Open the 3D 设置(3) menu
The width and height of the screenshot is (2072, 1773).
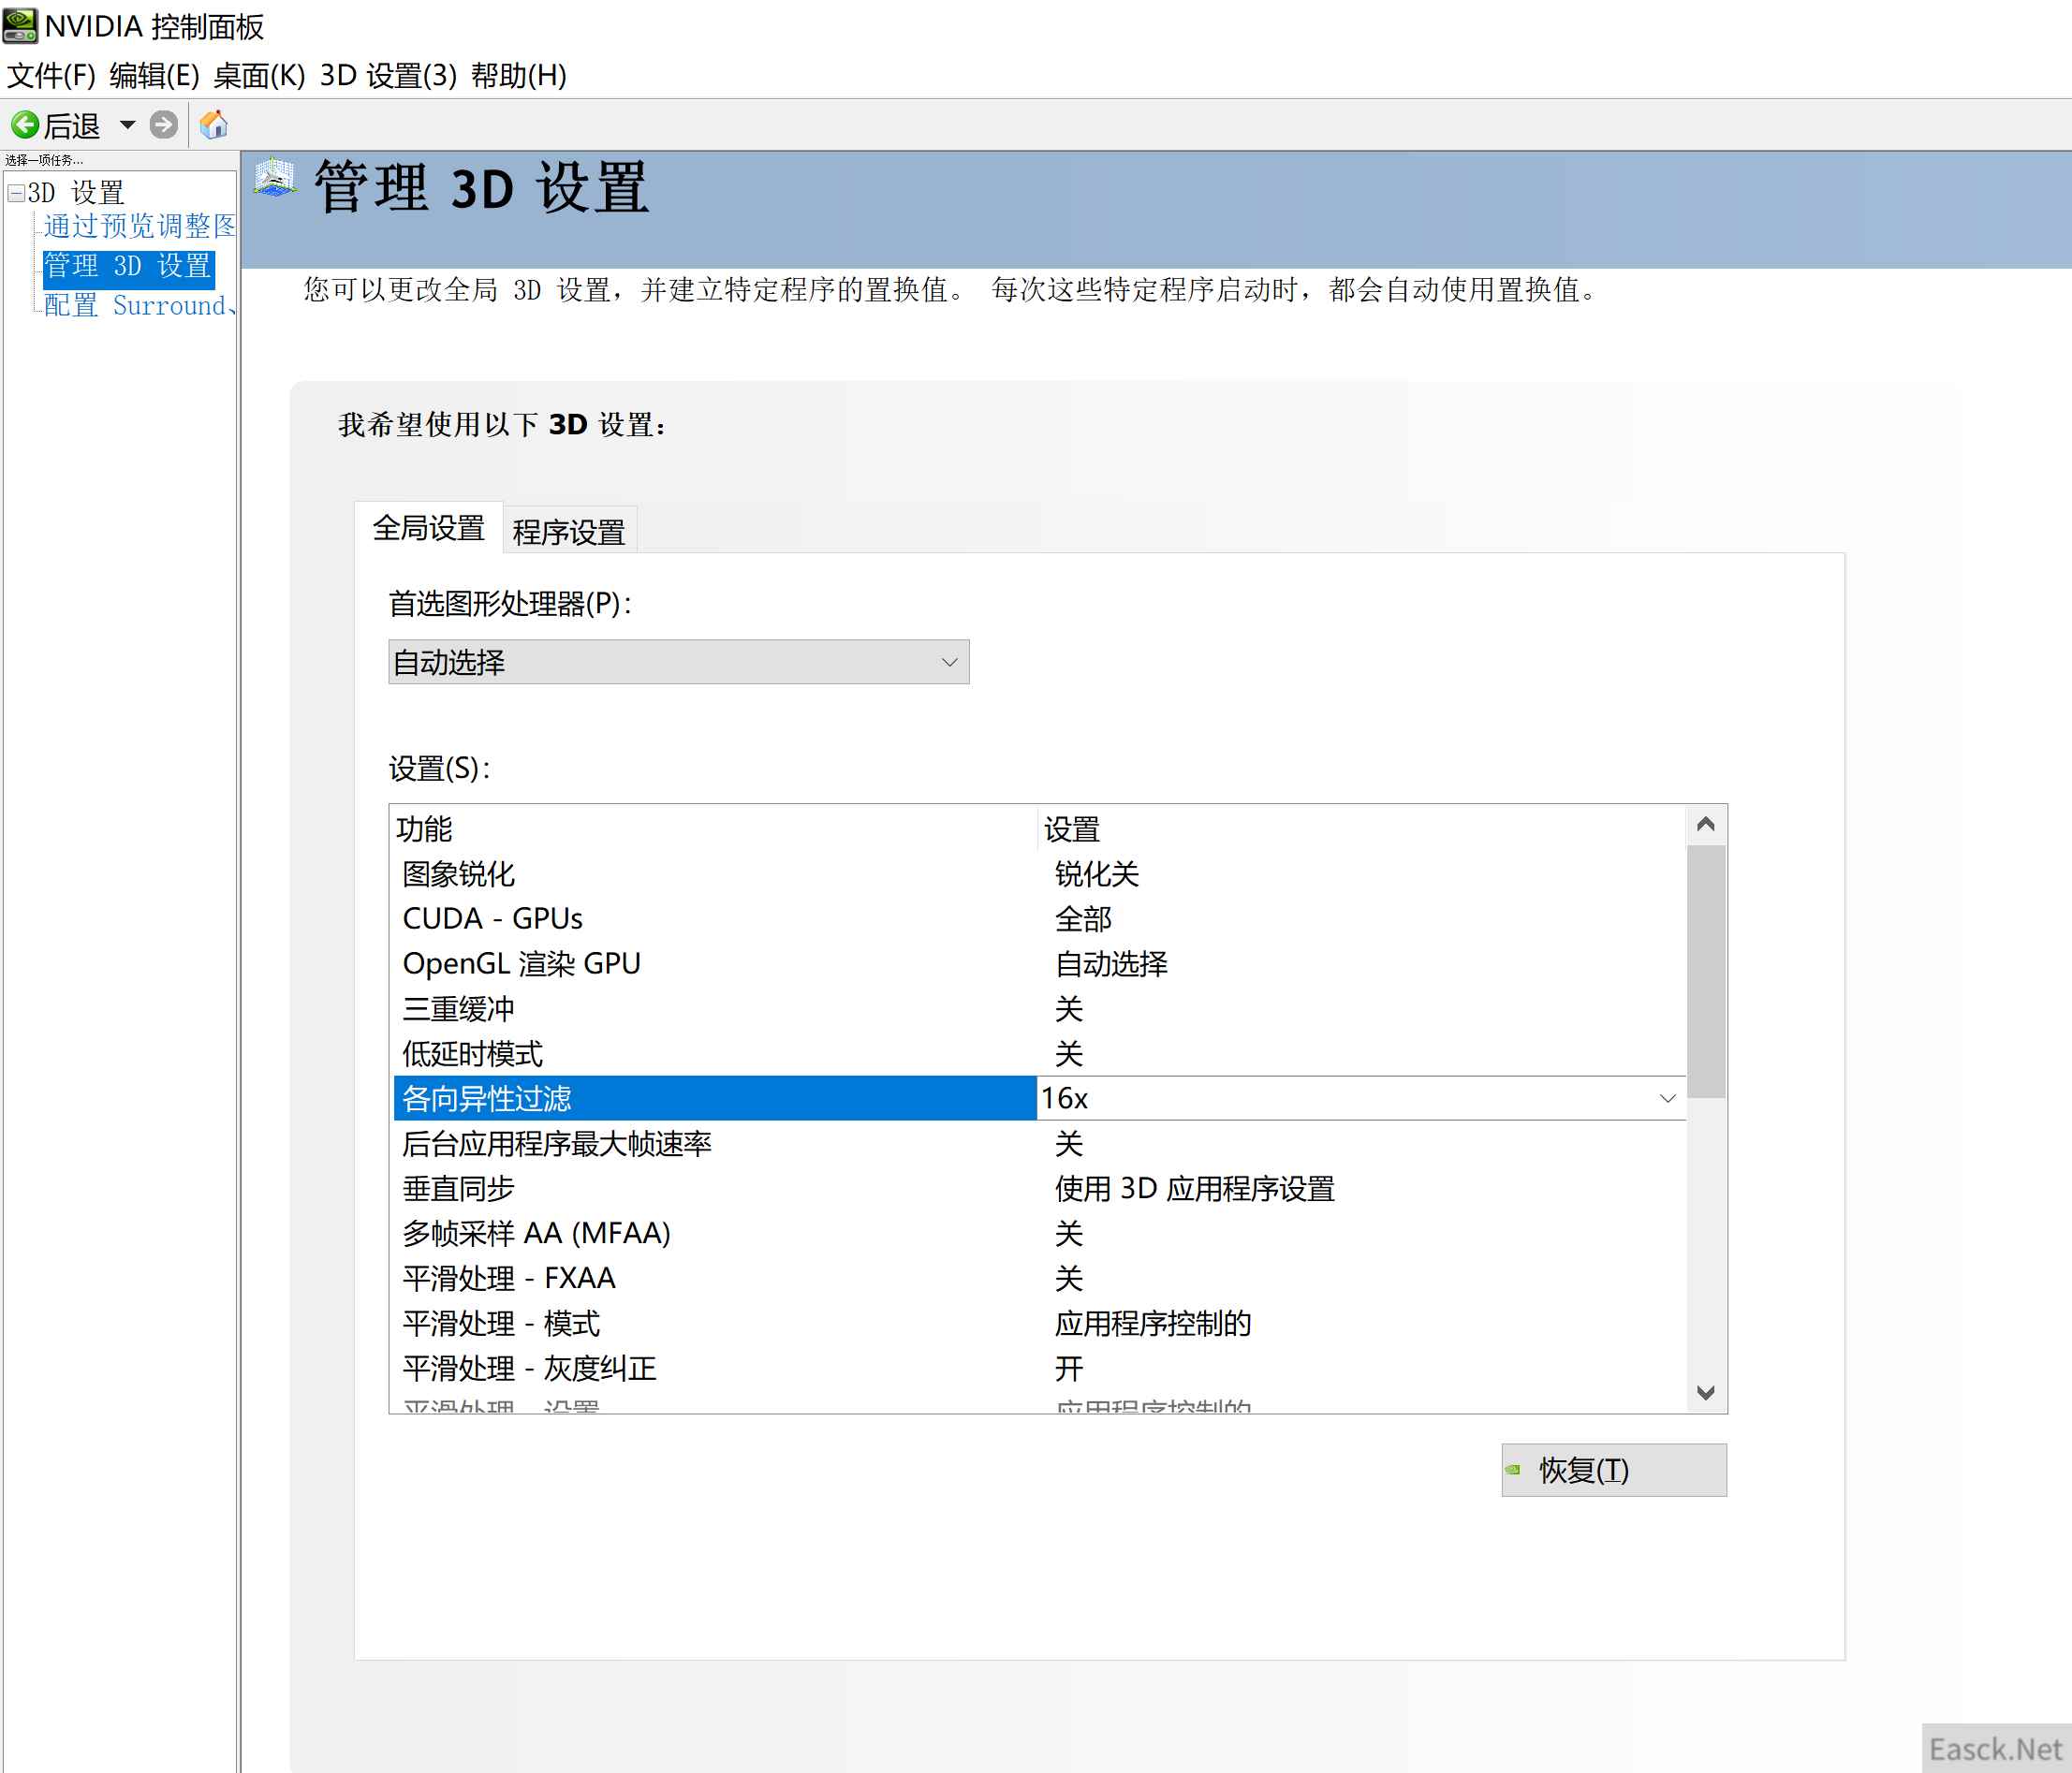coord(388,75)
